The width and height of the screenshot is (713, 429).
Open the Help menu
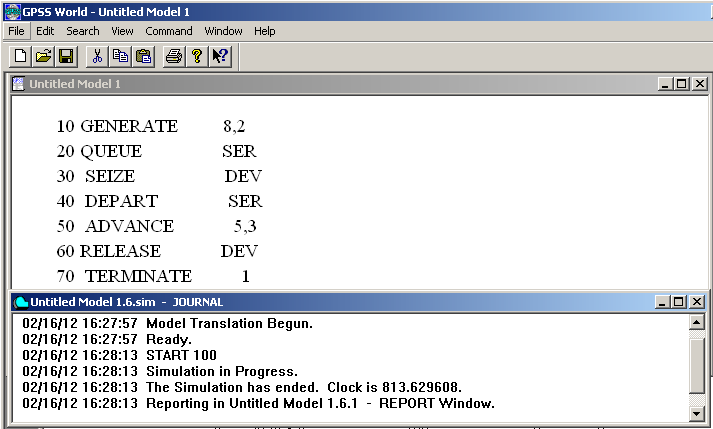(265, 31)
